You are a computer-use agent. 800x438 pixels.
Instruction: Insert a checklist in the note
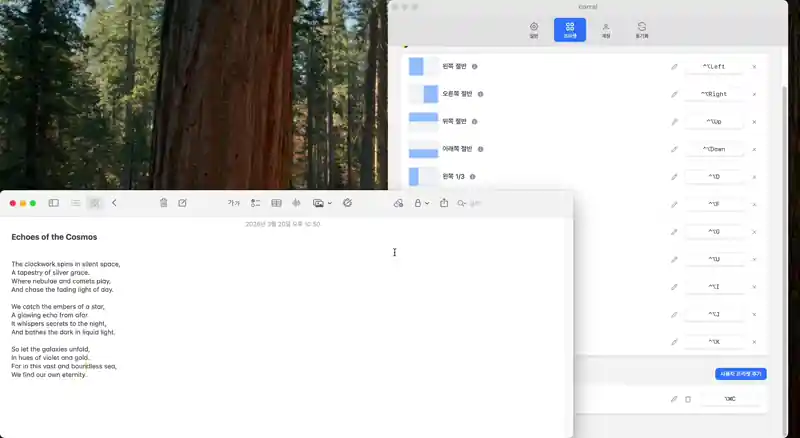pos(256,203)
